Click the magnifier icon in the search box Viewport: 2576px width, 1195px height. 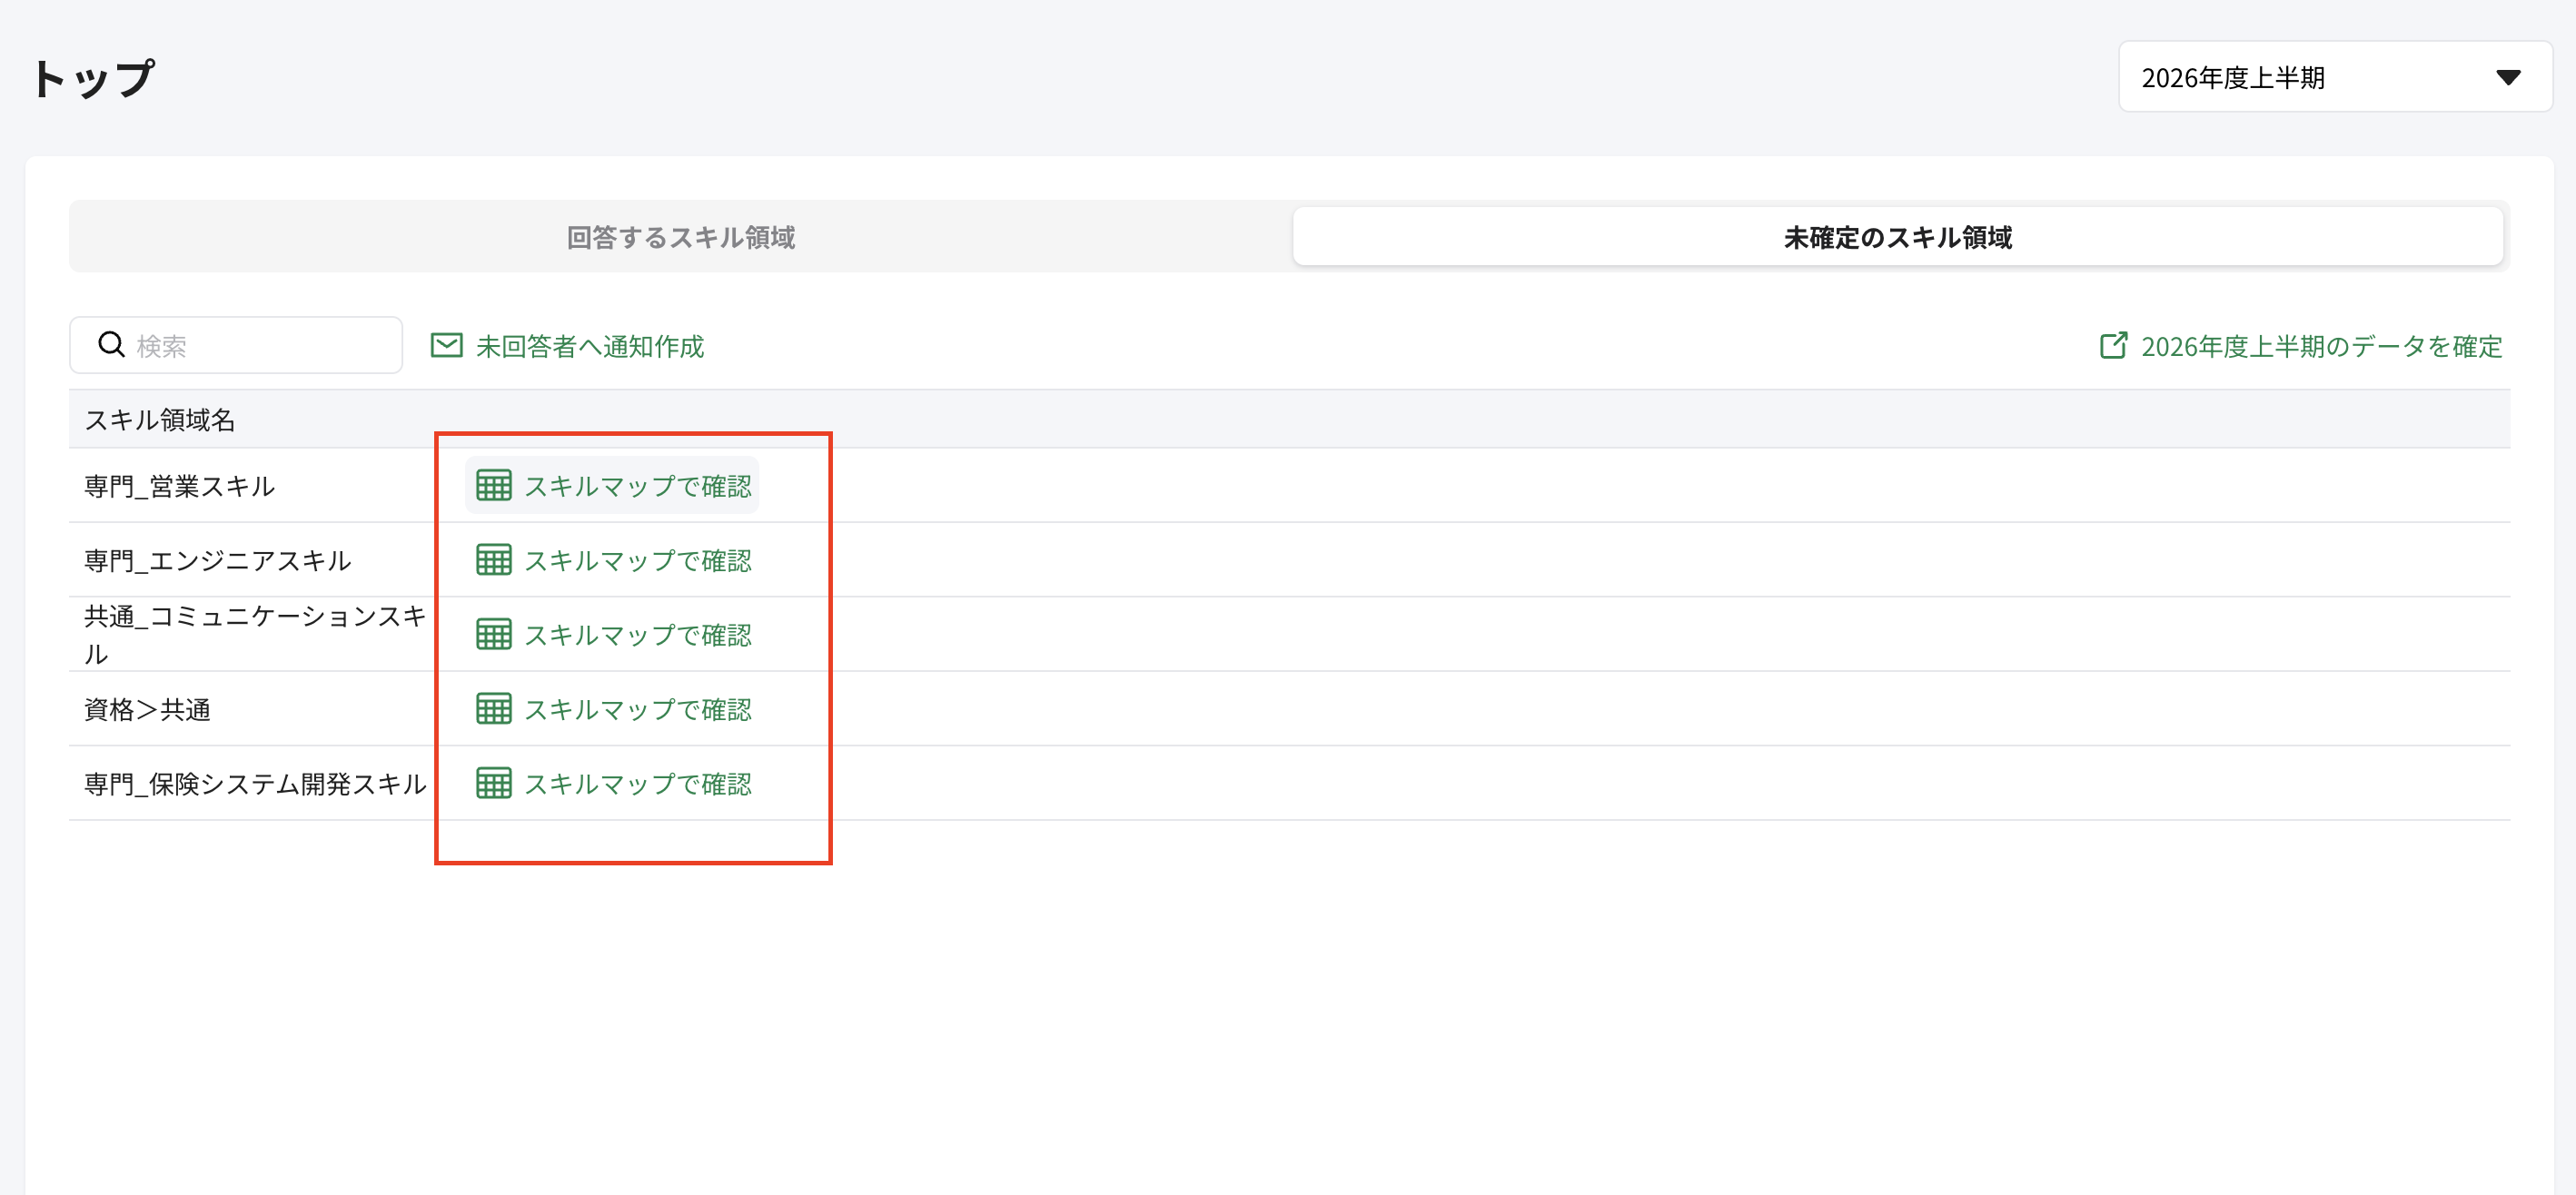click(x=111, y=345)
